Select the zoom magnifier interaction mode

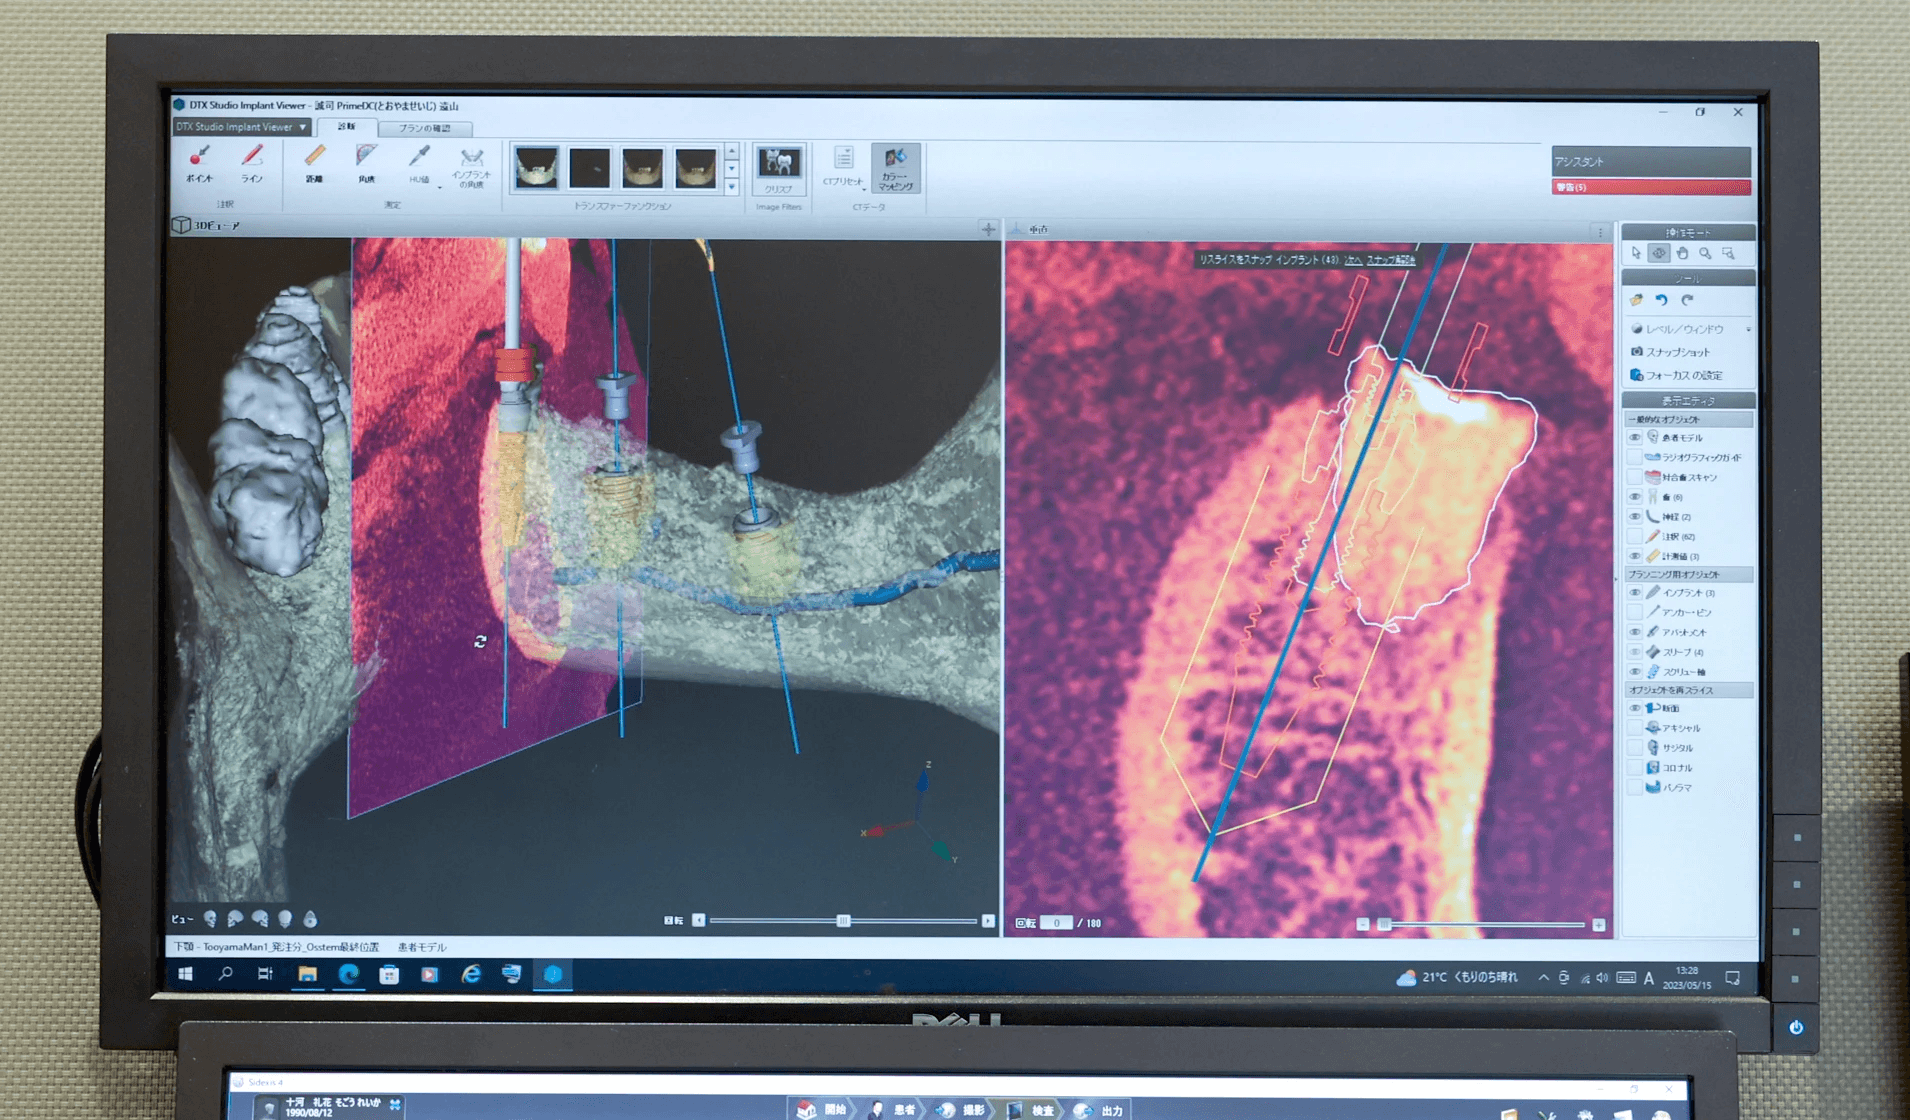point(1705,253)
